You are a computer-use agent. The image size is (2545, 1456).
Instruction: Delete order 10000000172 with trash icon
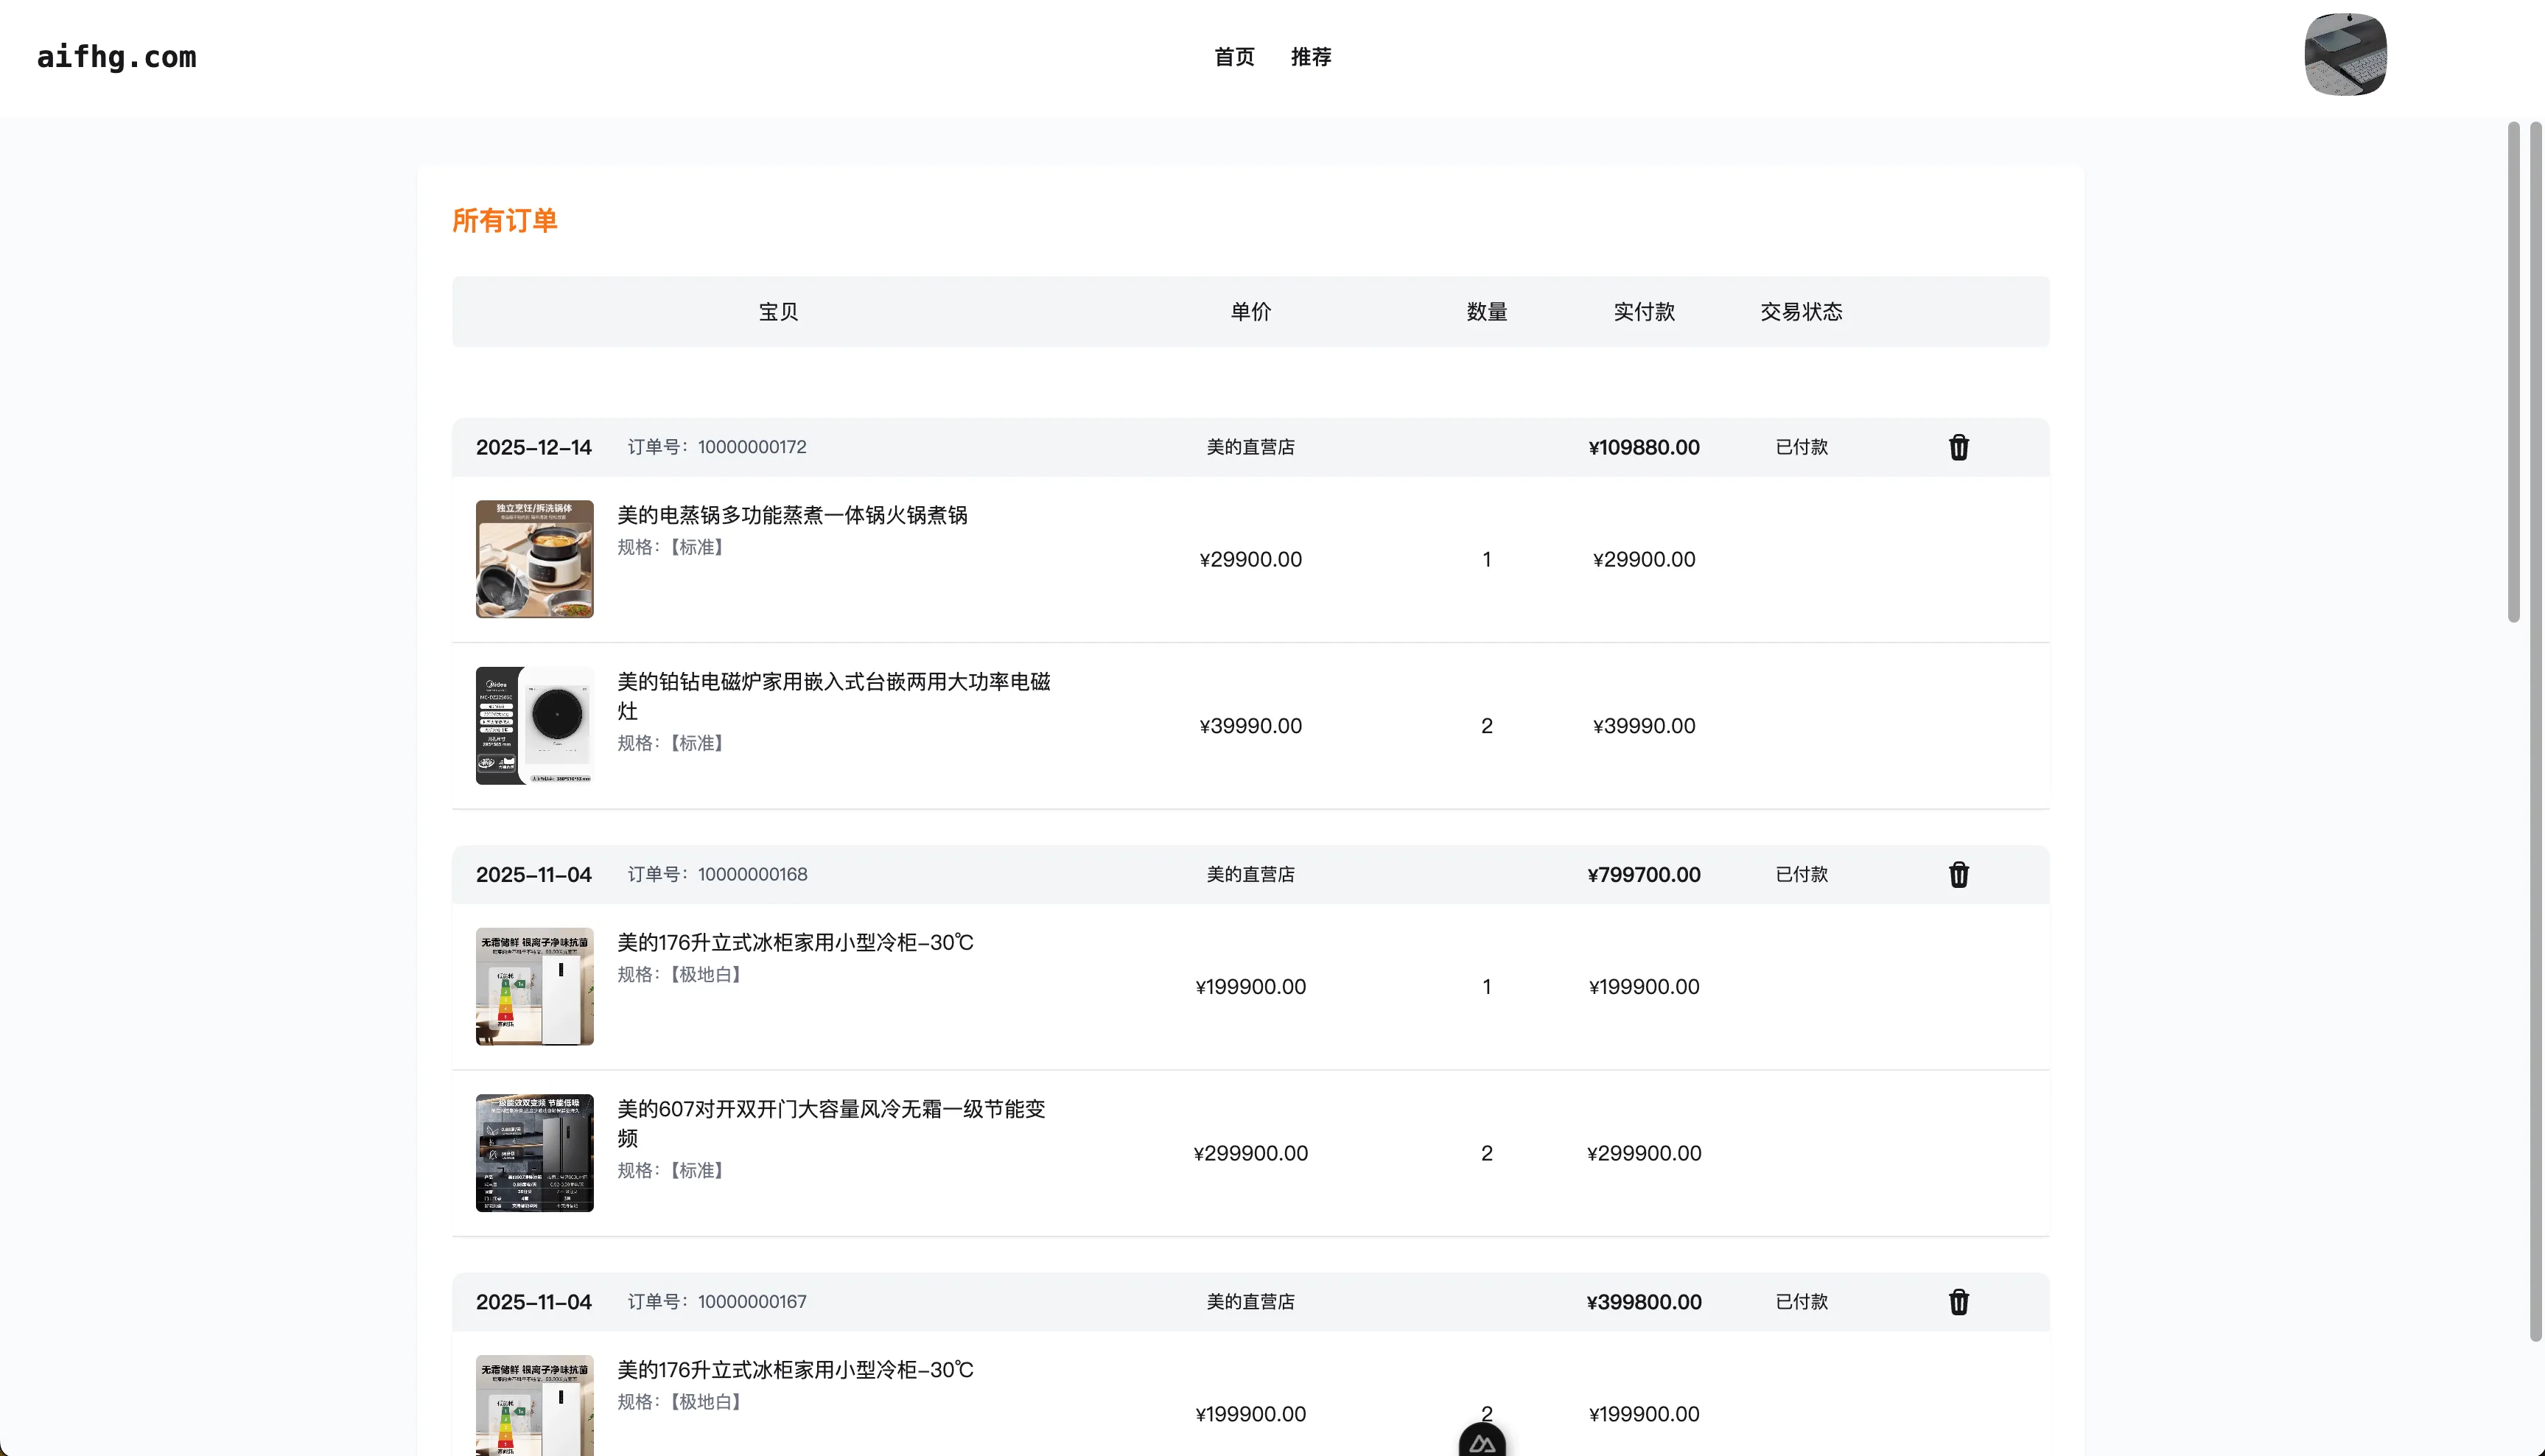click(x=1958, y=447)
